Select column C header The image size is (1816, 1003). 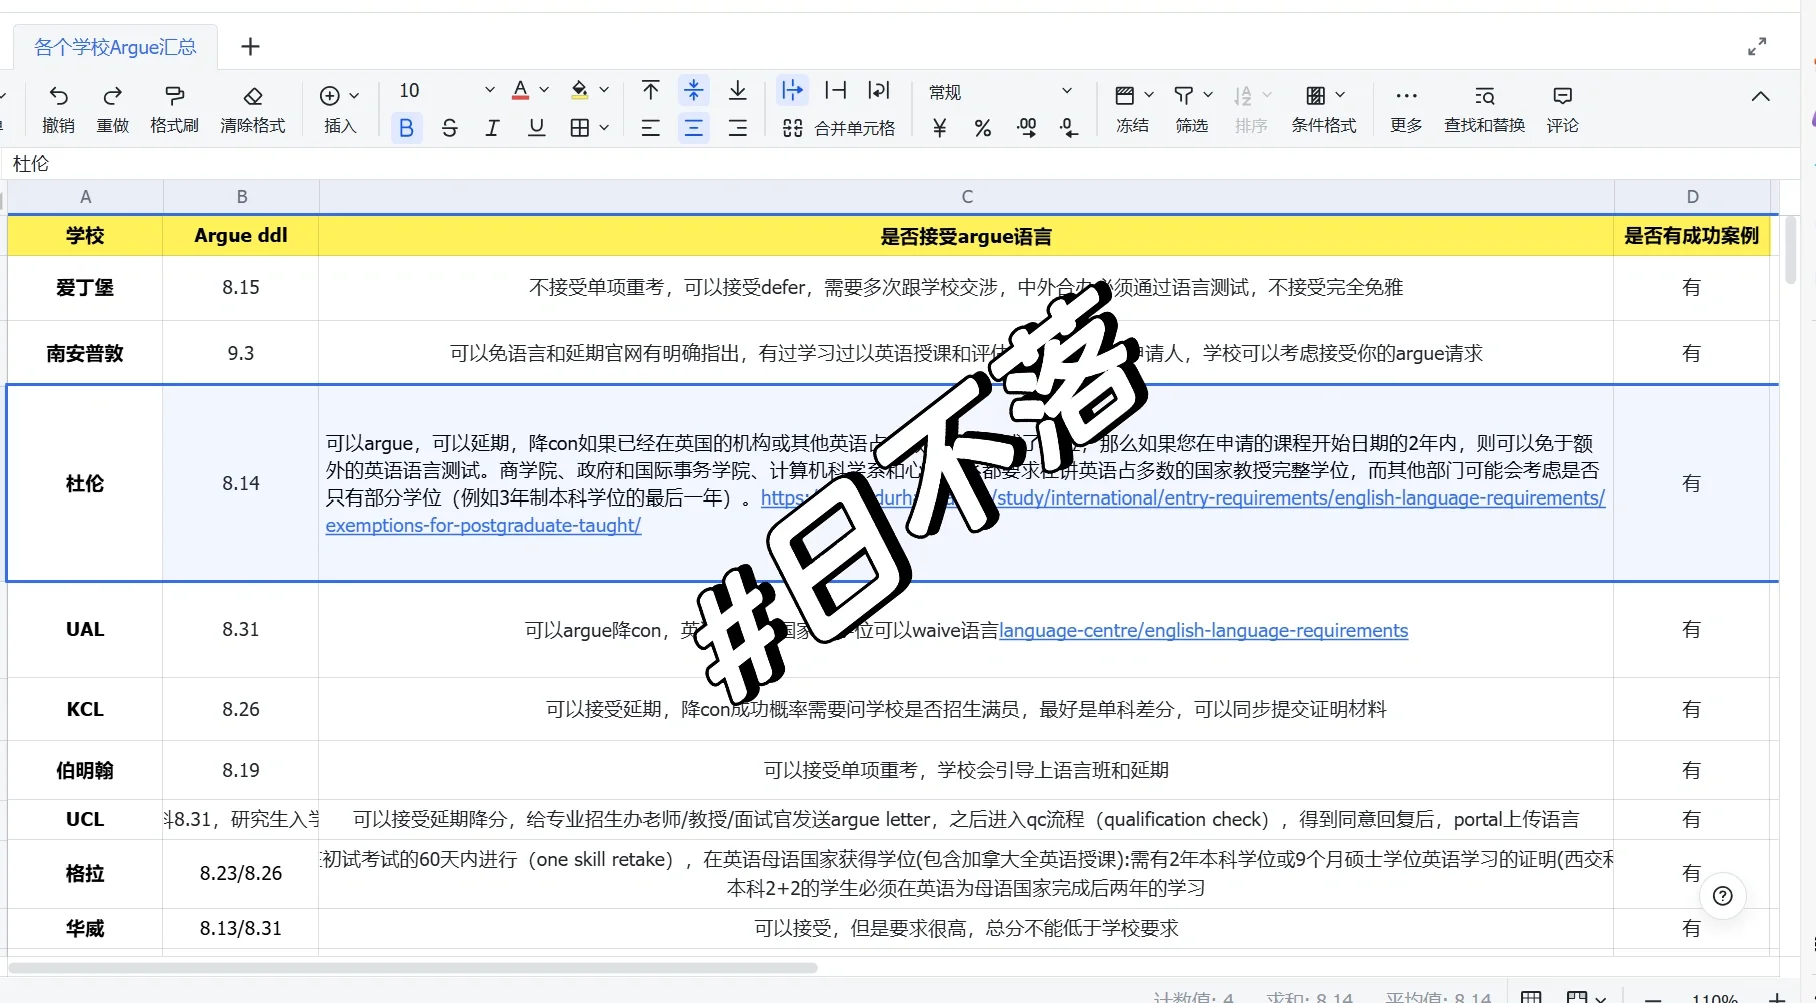966,197
